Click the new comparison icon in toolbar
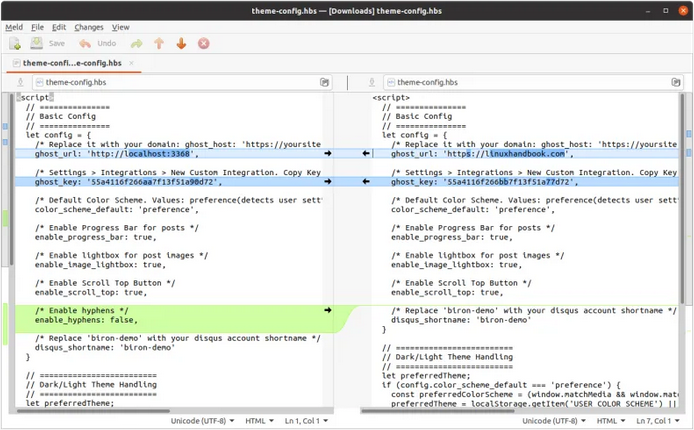This screenshot has height=430, width=694. point(15,43)
